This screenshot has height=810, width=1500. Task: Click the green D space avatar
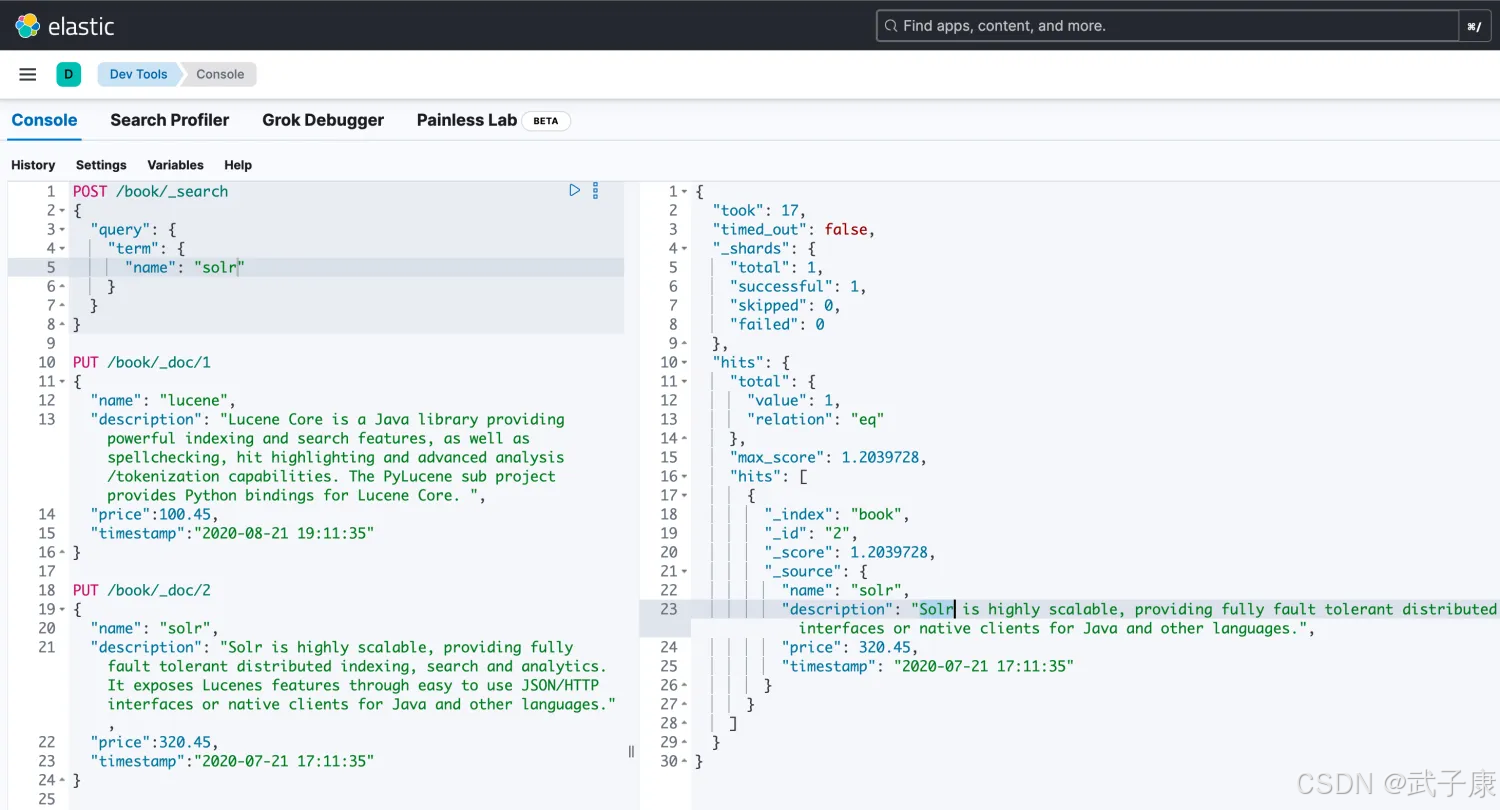point(68,74)
